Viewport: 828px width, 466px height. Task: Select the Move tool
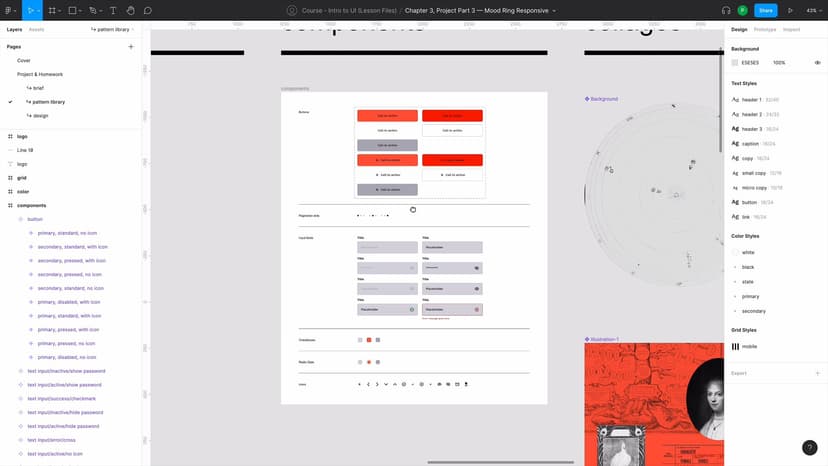[30, 10]
